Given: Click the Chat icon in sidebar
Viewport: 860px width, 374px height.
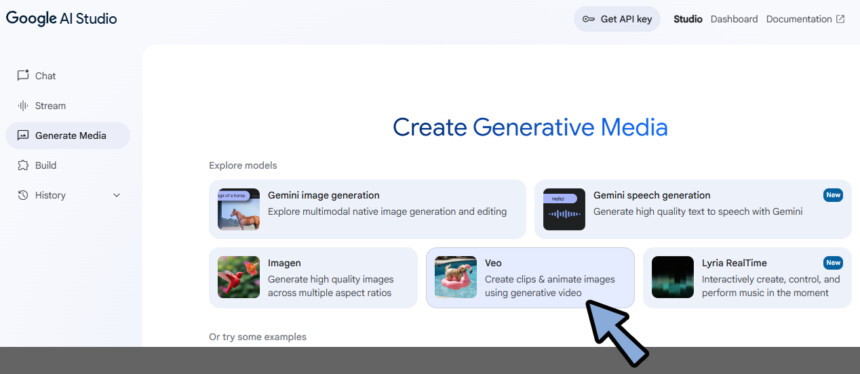Looking at the screenshot, I should point(22,76).
